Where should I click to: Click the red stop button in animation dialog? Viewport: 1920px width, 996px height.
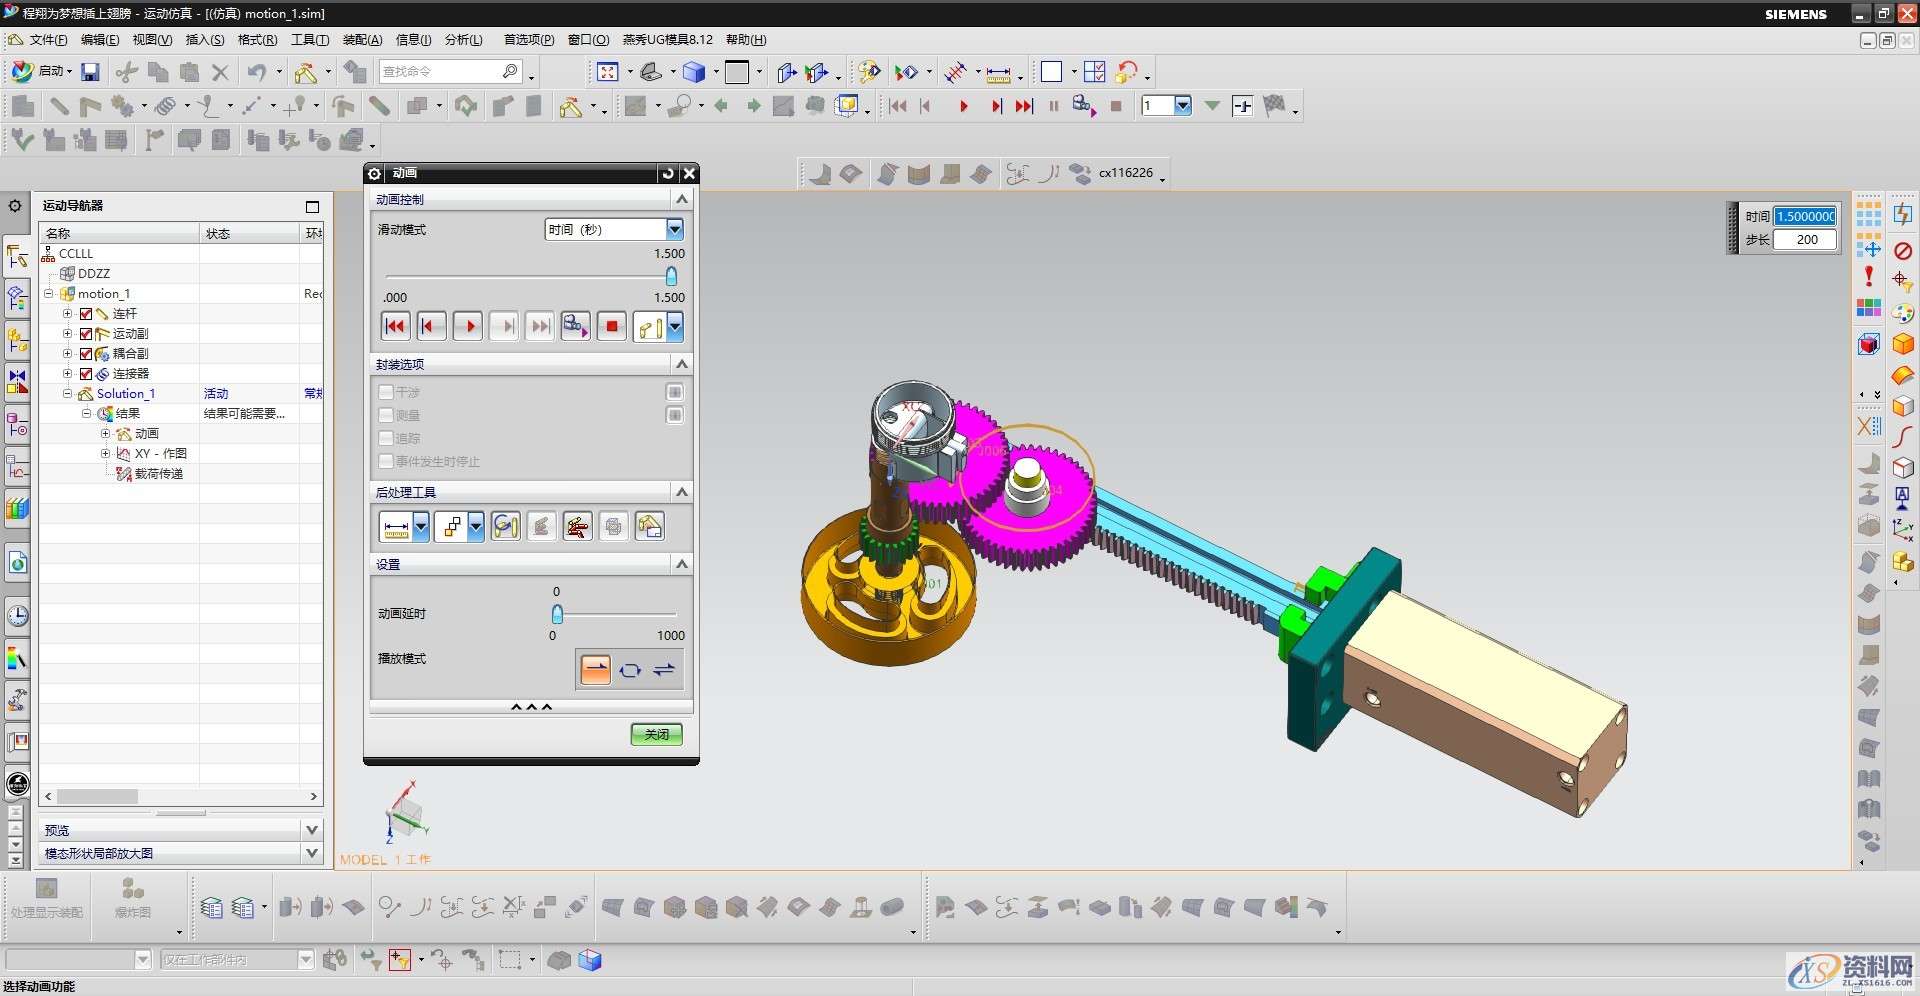(x=612, y=326)
